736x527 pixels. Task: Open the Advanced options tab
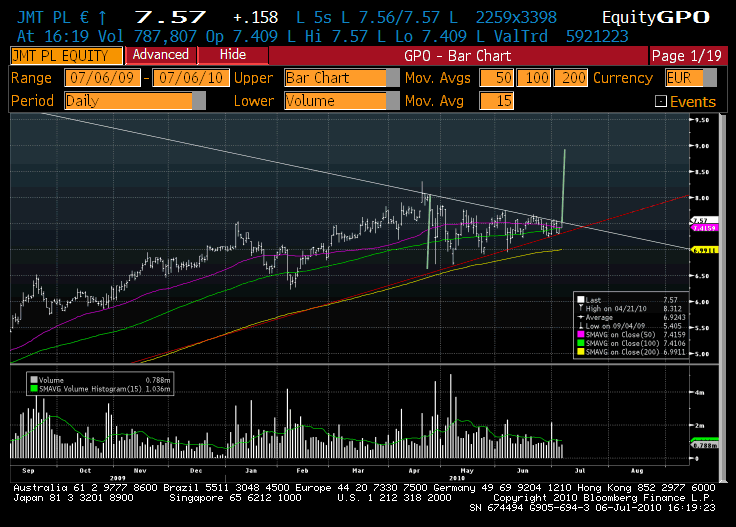click(161, 55)
